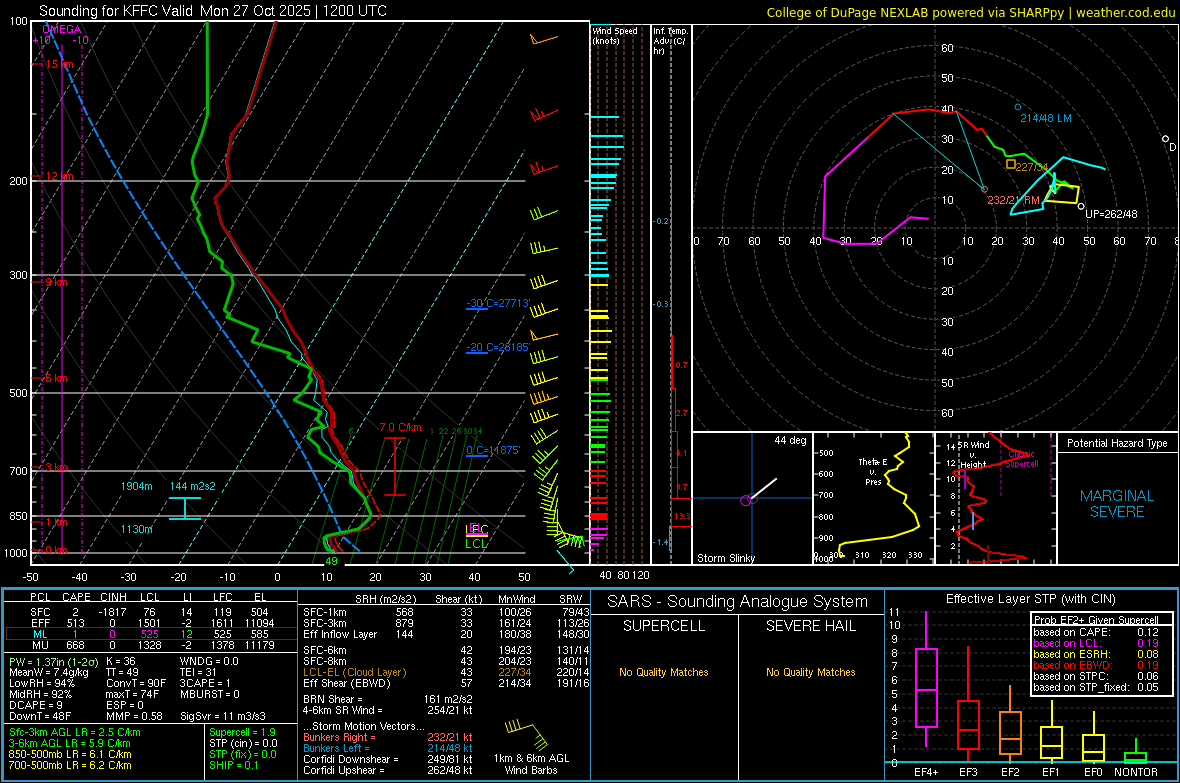
Task: Click the MeanW = 7.4g/kg value
Action: click(49, 672)
